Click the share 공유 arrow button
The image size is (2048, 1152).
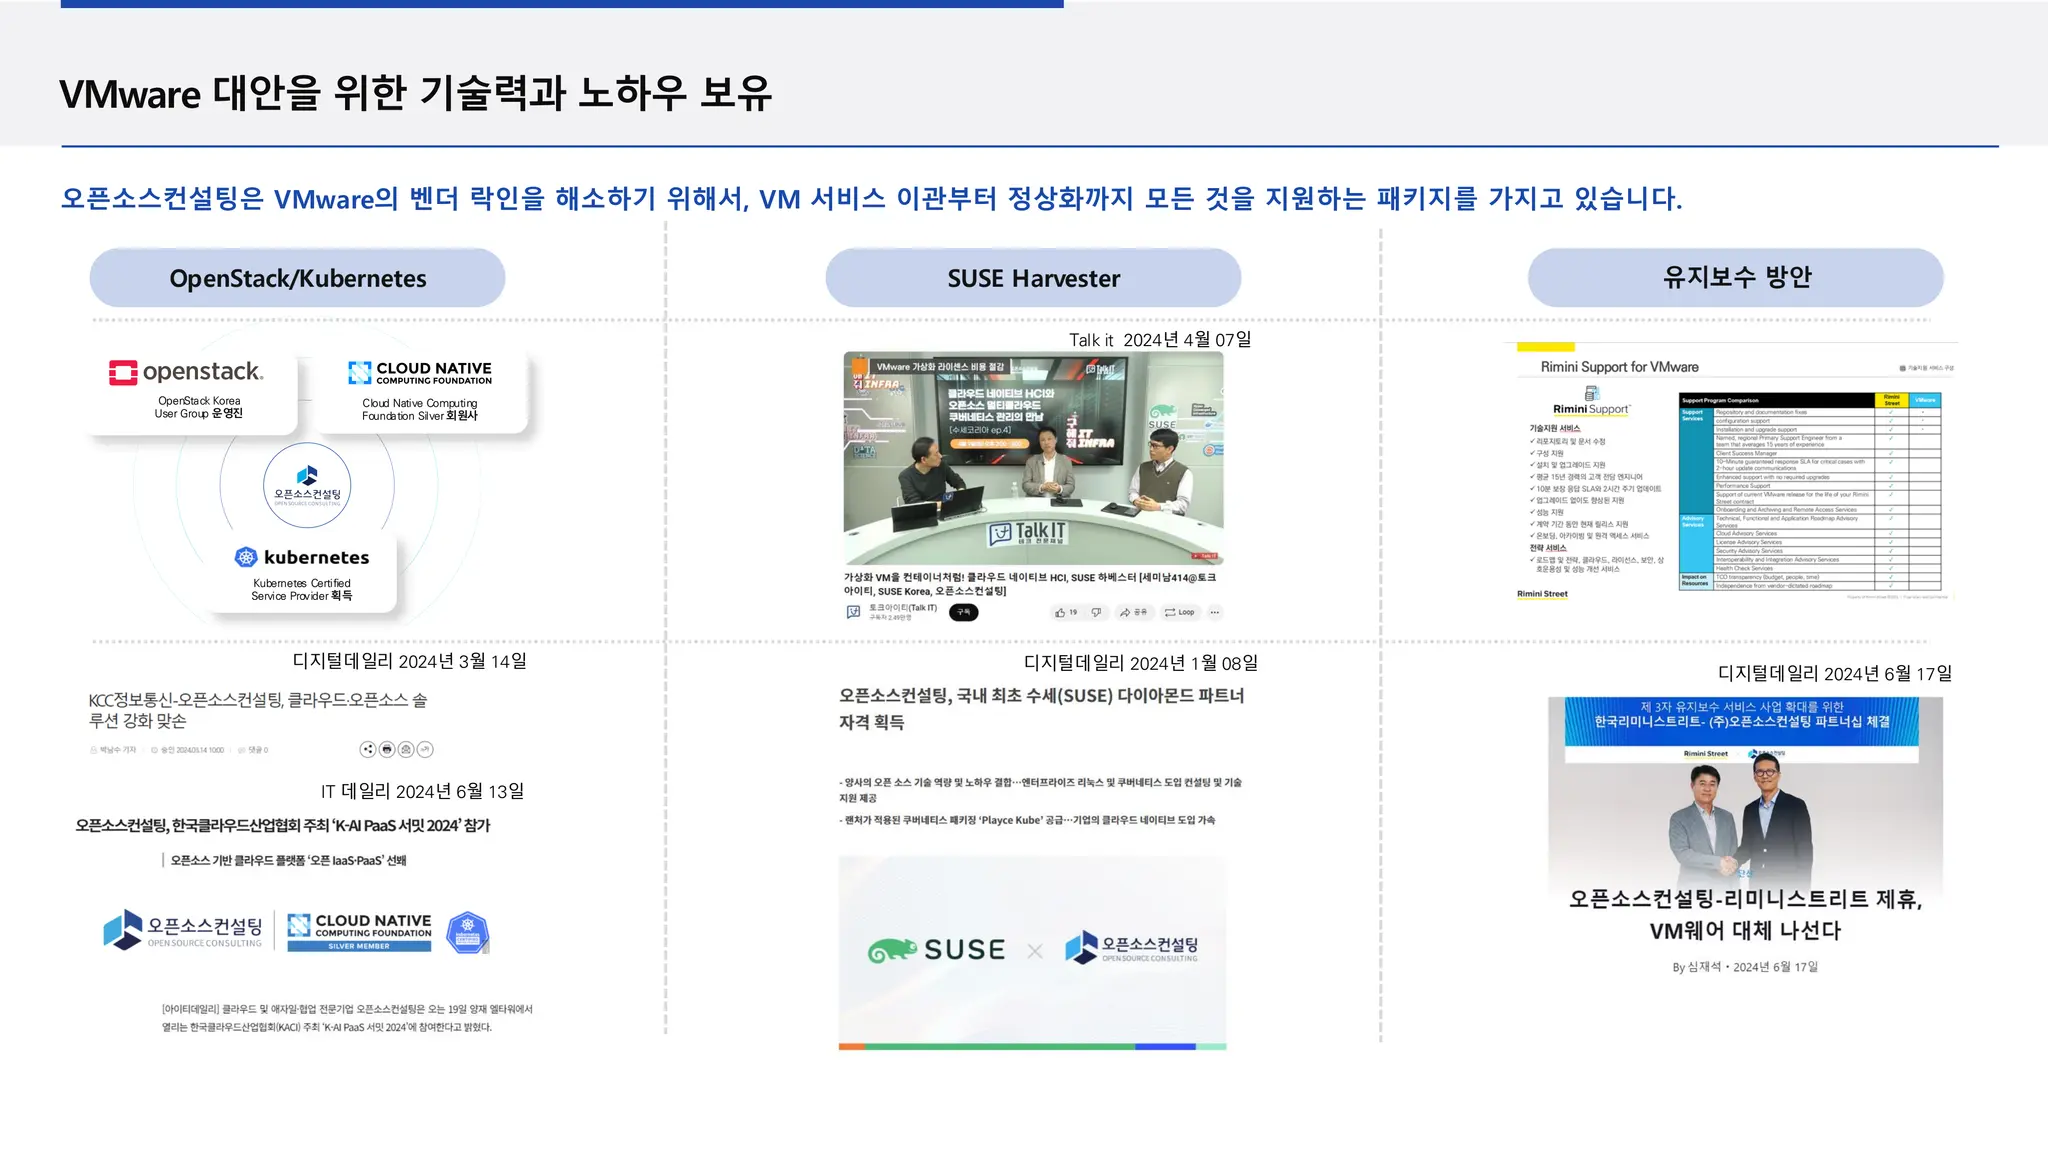(x=1134, y=612)
